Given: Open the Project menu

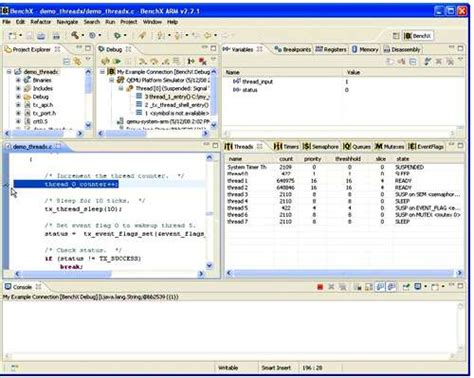Looking at the screenshot, I should (129, 22).
